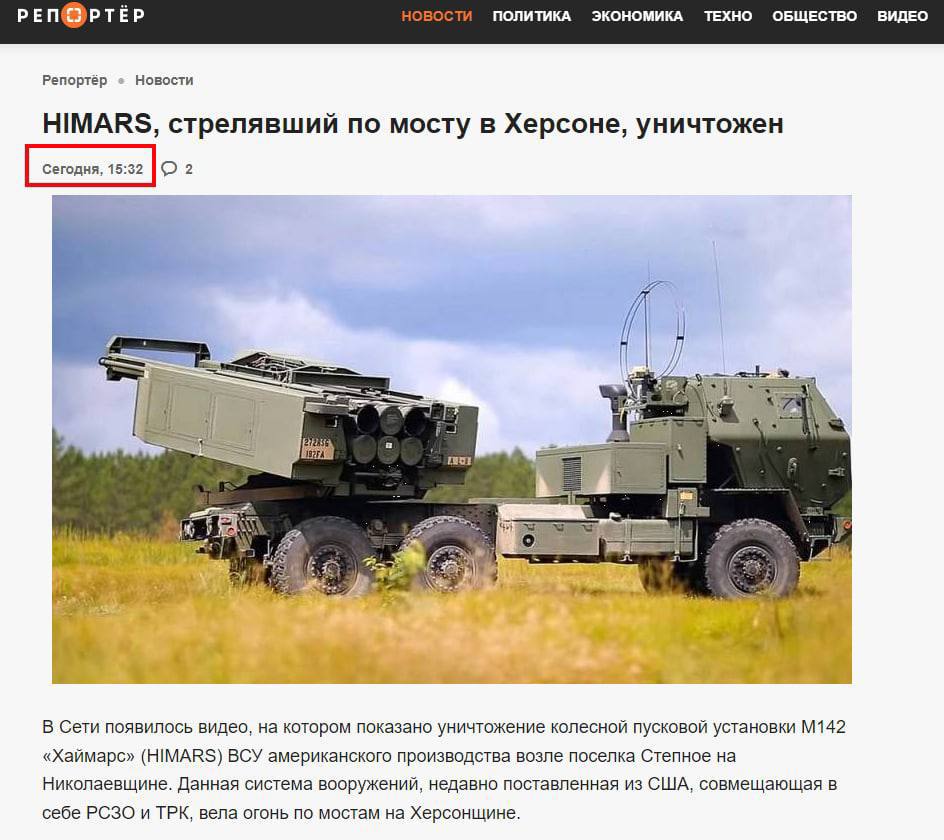Navigate to the ОБЩЕСТВО section
The image size is (944, 840).
[x=815, y=16]
